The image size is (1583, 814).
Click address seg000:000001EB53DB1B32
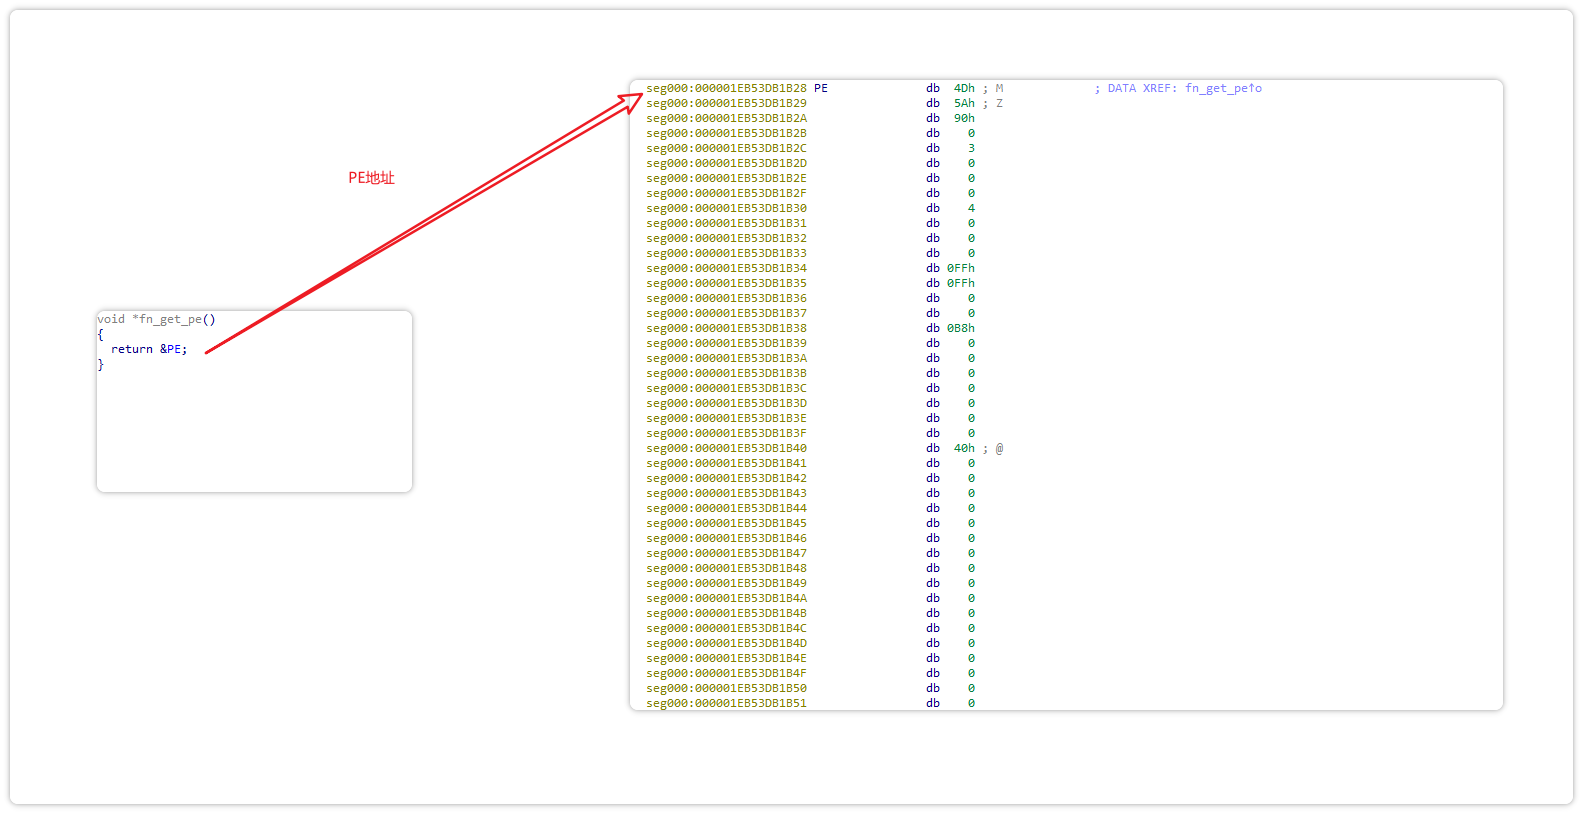726,238
